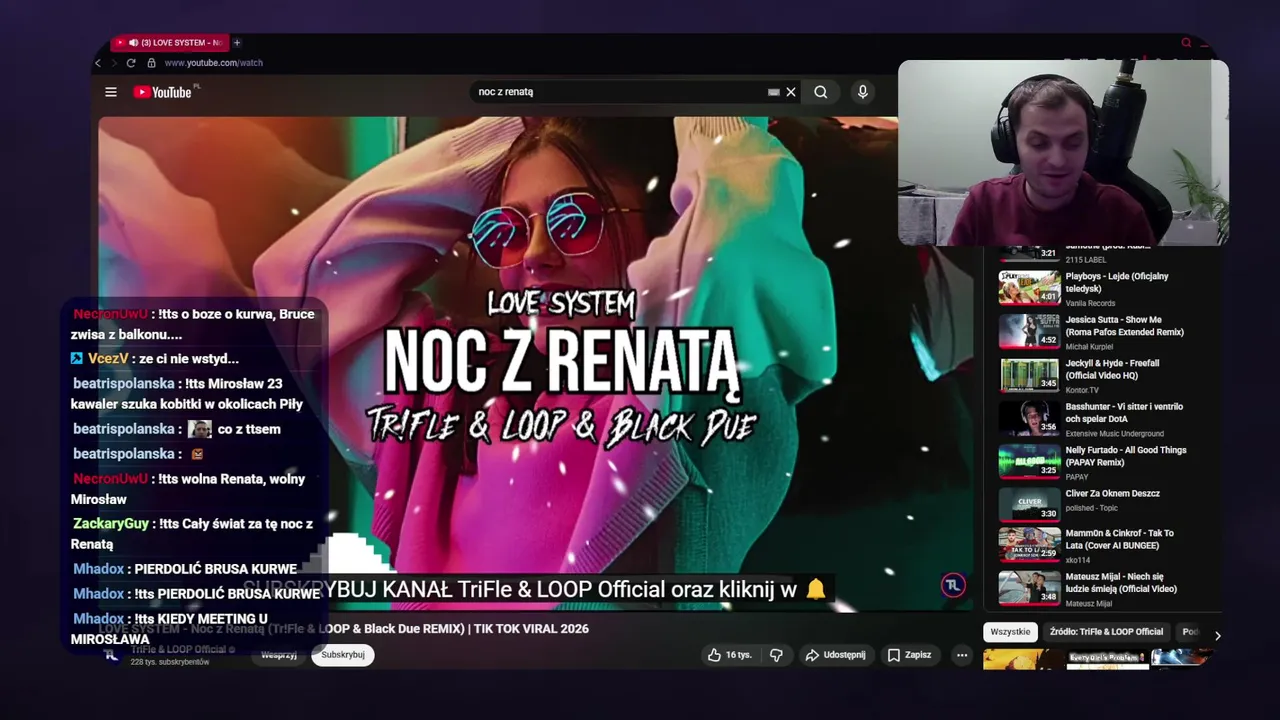Click NecronUwU chat message about Bruce
Image resolution: width=1280 pixels, height=720 pixels.
click(193, 324)
